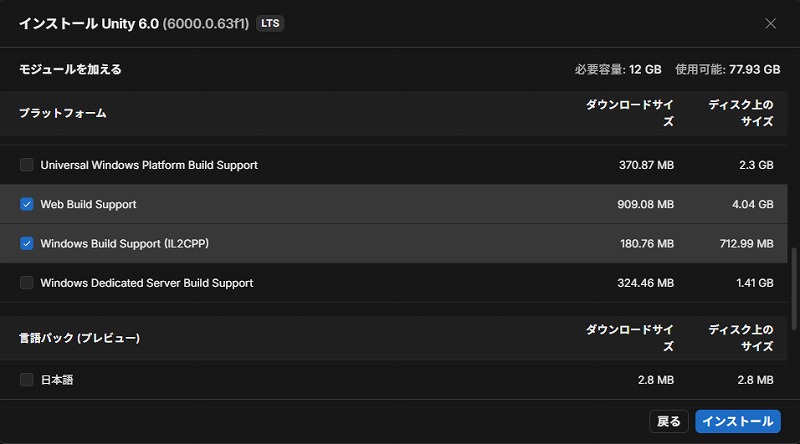800x444 pixels.
Task: Uncheck Windows Build Support (IL2CPP)
Action: tap(27, 243)
